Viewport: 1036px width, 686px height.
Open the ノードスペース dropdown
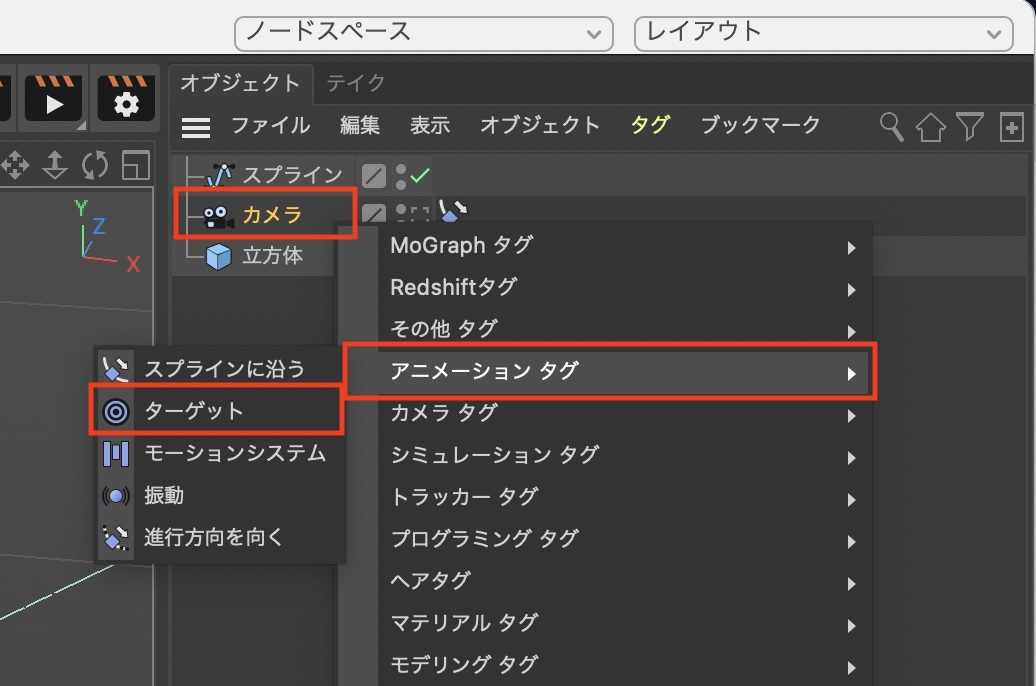(x=422, y=32)
